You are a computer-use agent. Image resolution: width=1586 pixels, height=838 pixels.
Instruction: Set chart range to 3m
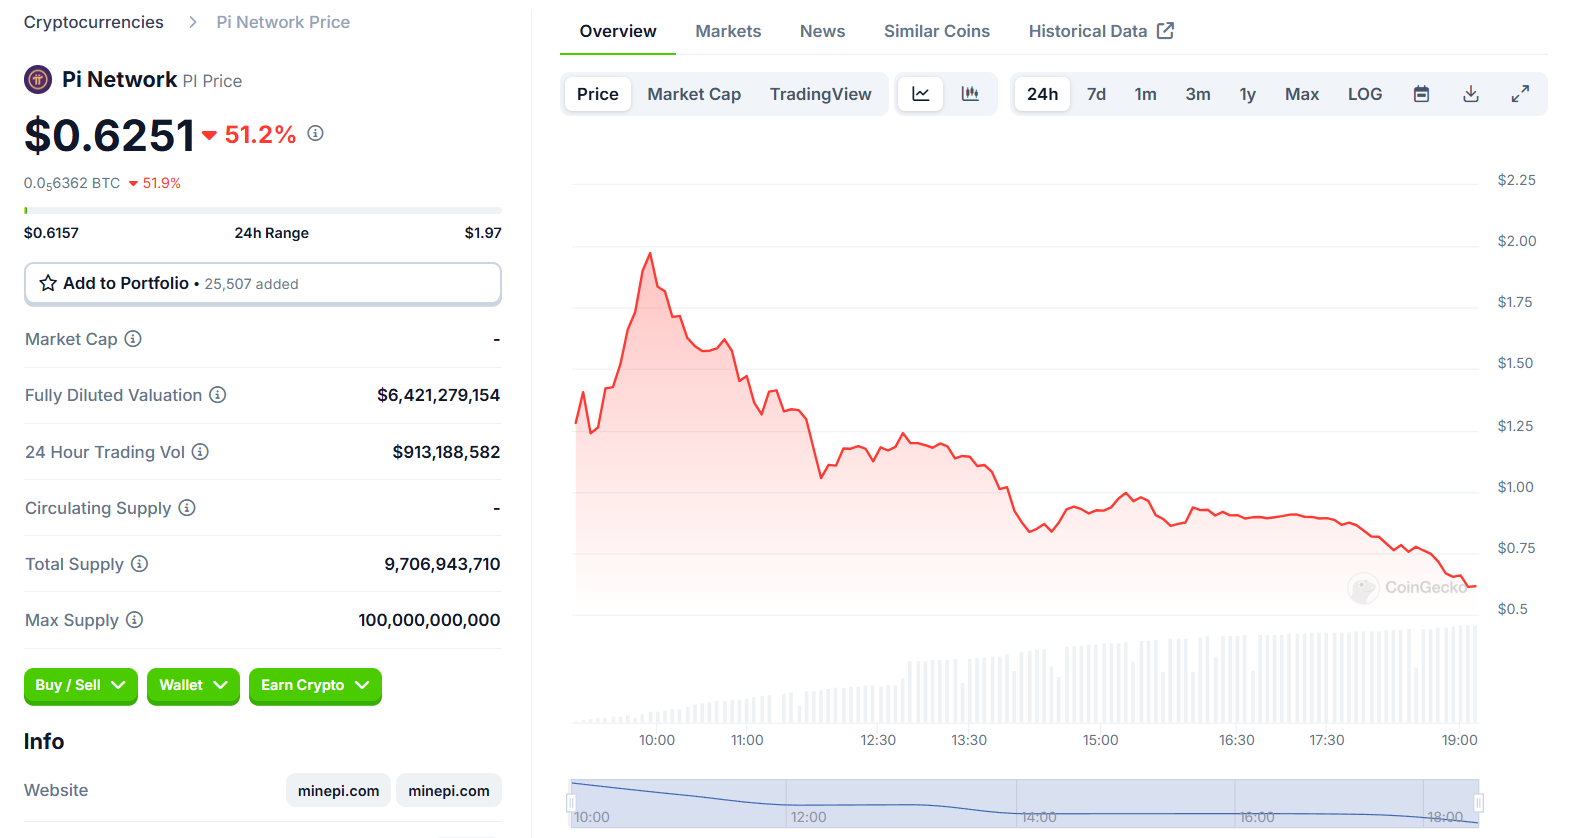point(1198,94)
